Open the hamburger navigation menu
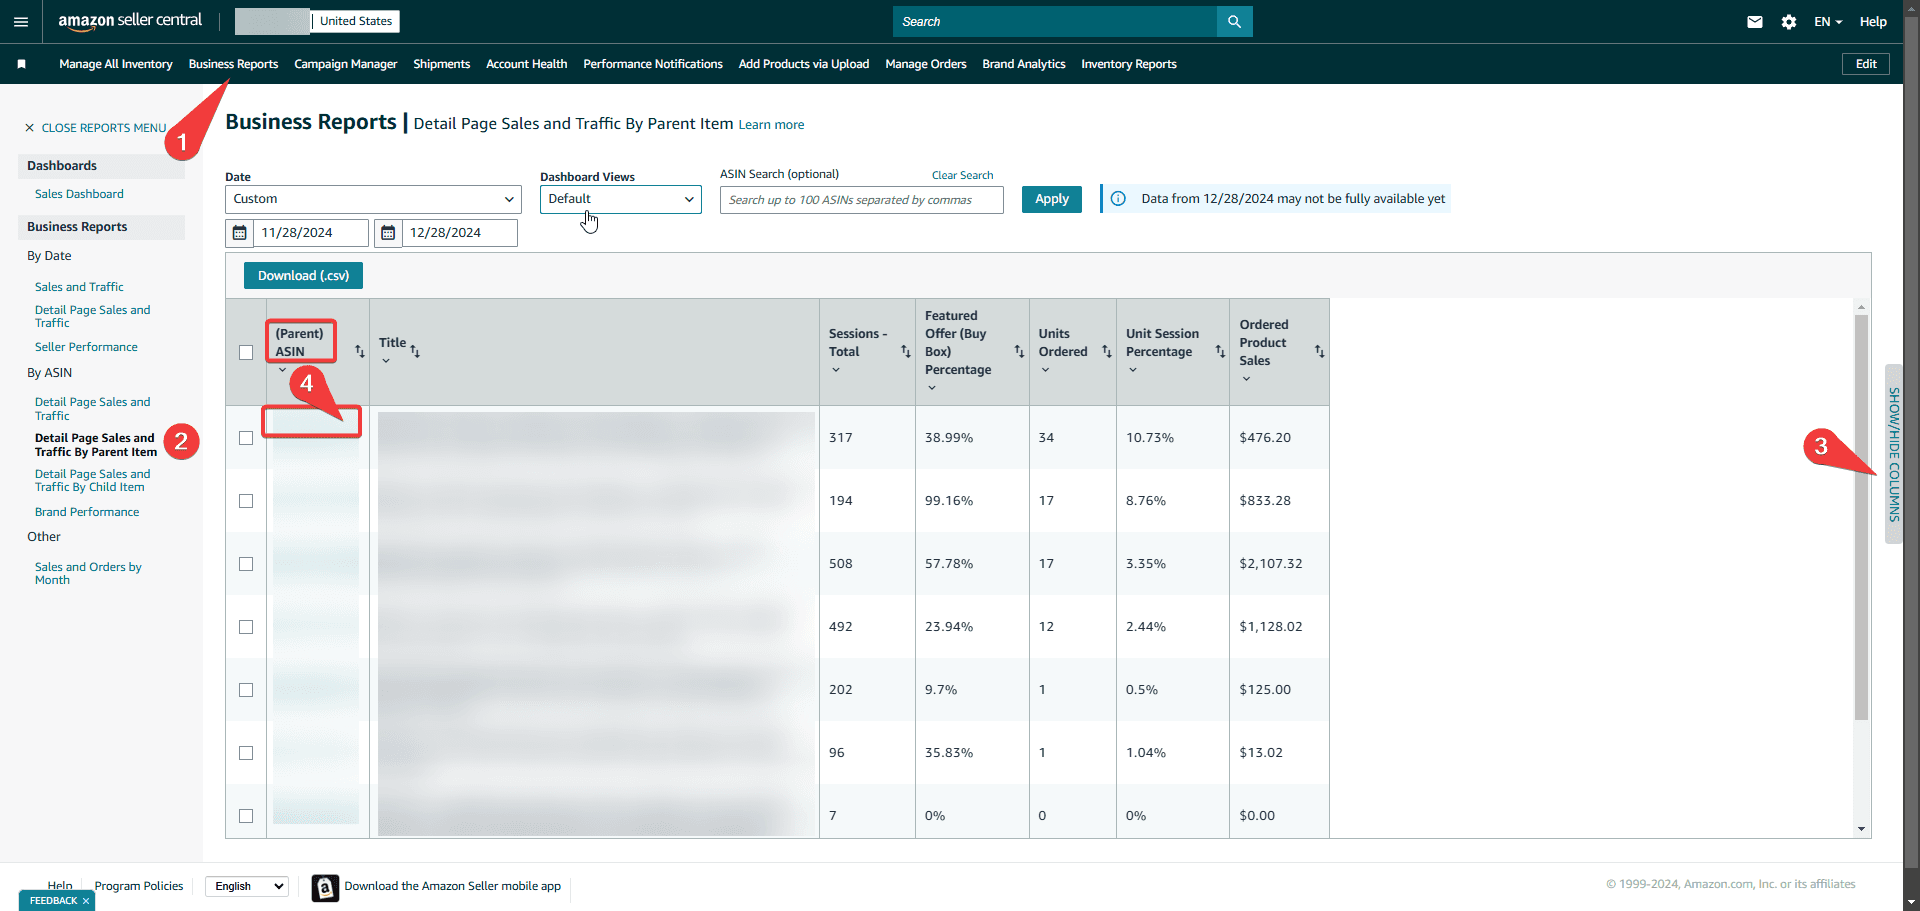The image size is (1920, 911). click(21, 21)
